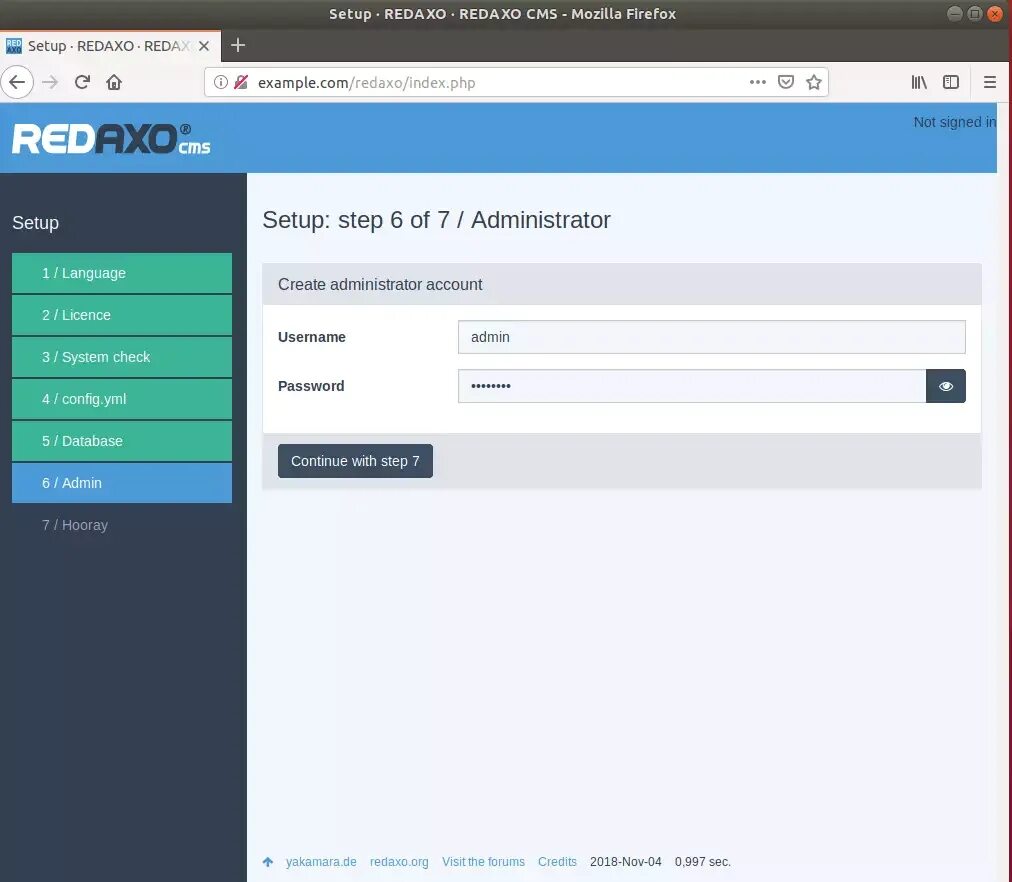Click the scroll-to-top arrow in footer
Image resolution: width=1012 pixels, height=882 pixels.
(268, 861)
